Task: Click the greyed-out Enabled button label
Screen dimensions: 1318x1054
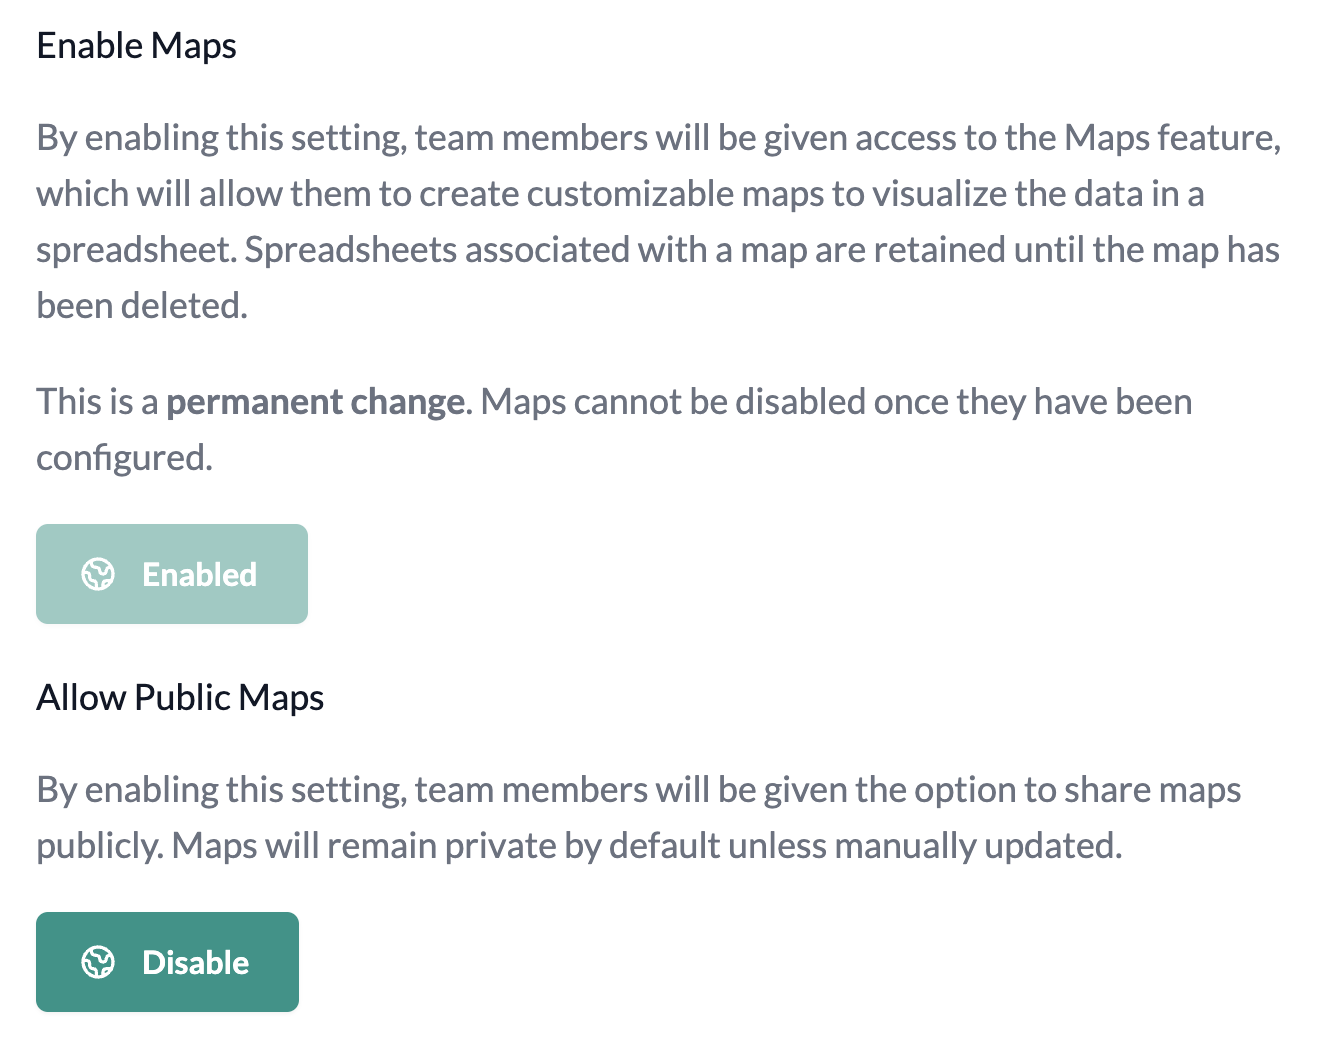Action: coord(199,574)
